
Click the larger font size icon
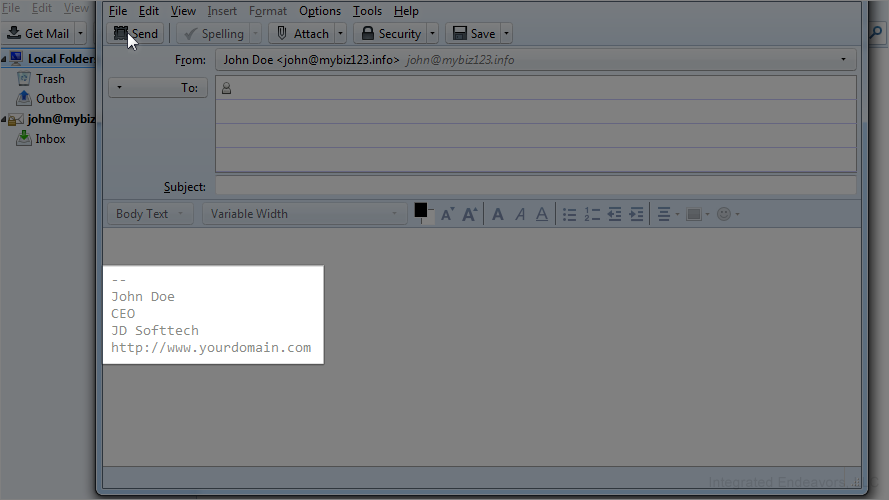(469, 214)
